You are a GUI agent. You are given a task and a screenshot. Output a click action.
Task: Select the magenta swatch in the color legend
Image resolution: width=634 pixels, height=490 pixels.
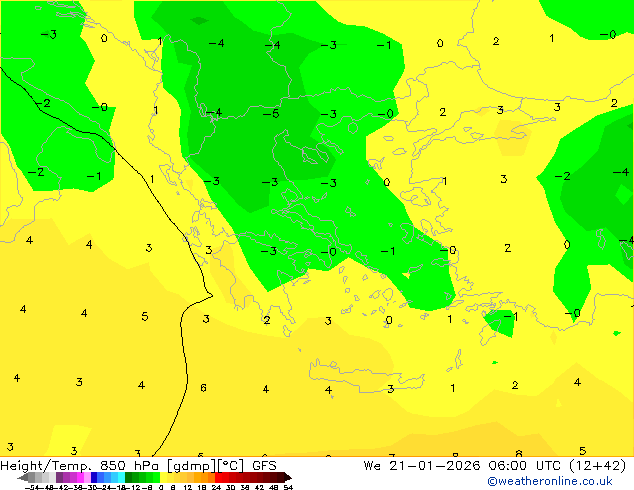[x=80, y=478]
